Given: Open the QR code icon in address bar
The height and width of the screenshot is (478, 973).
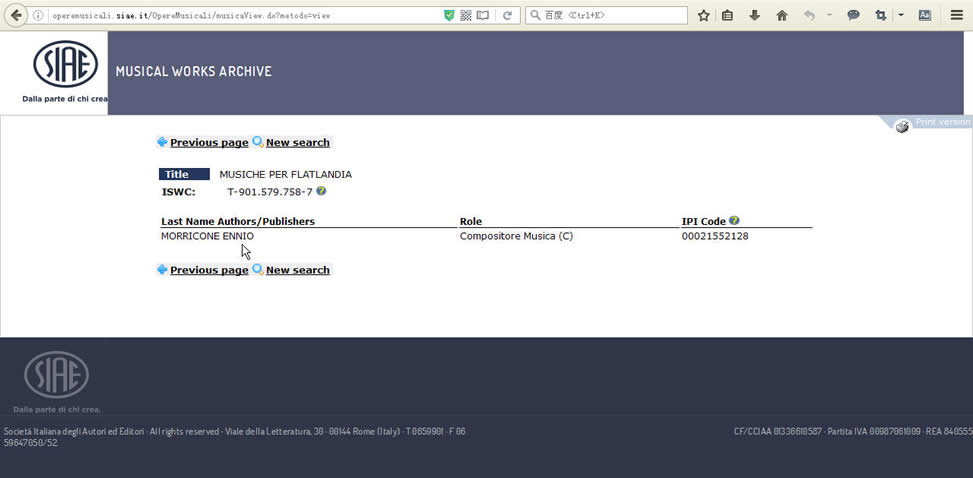Looking at the screenshot, I should click(466, 16).
